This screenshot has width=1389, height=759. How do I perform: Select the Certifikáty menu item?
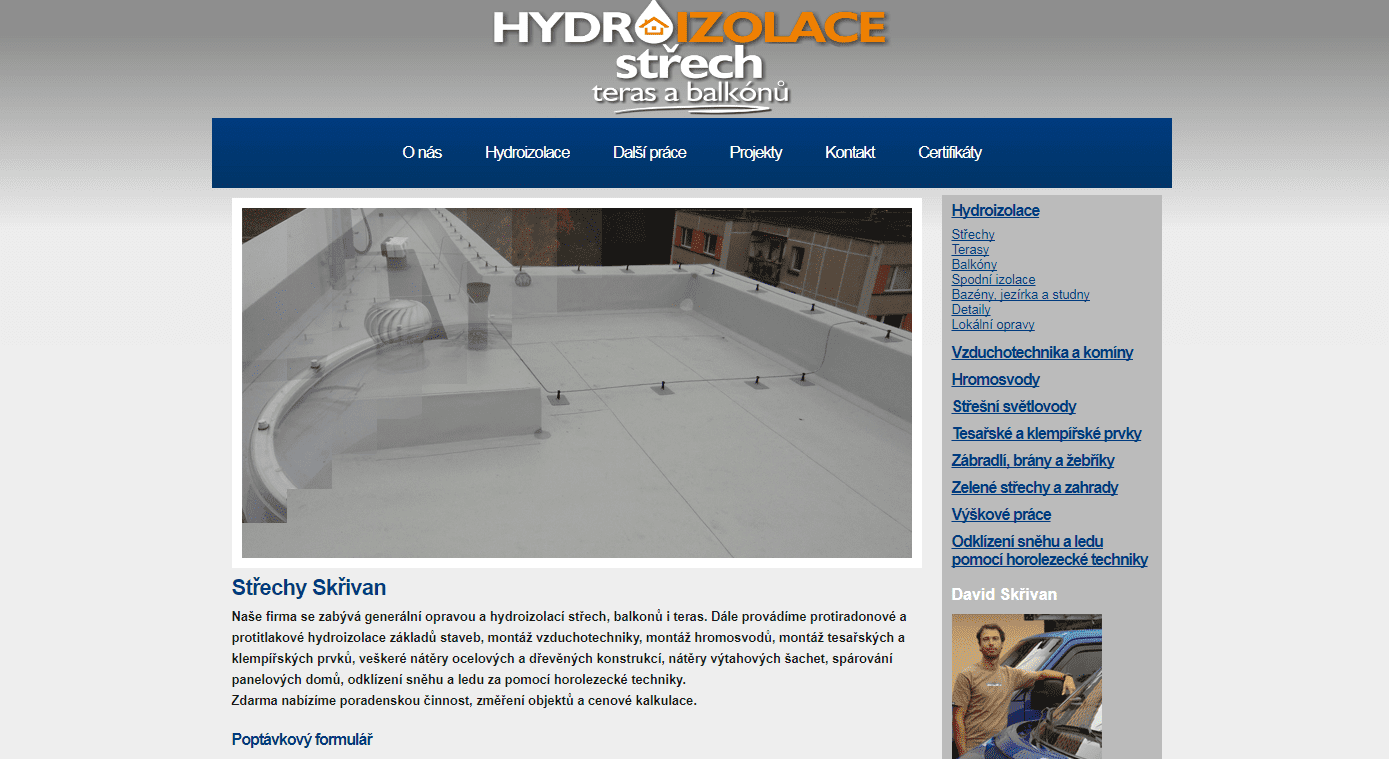coord(950,152)
